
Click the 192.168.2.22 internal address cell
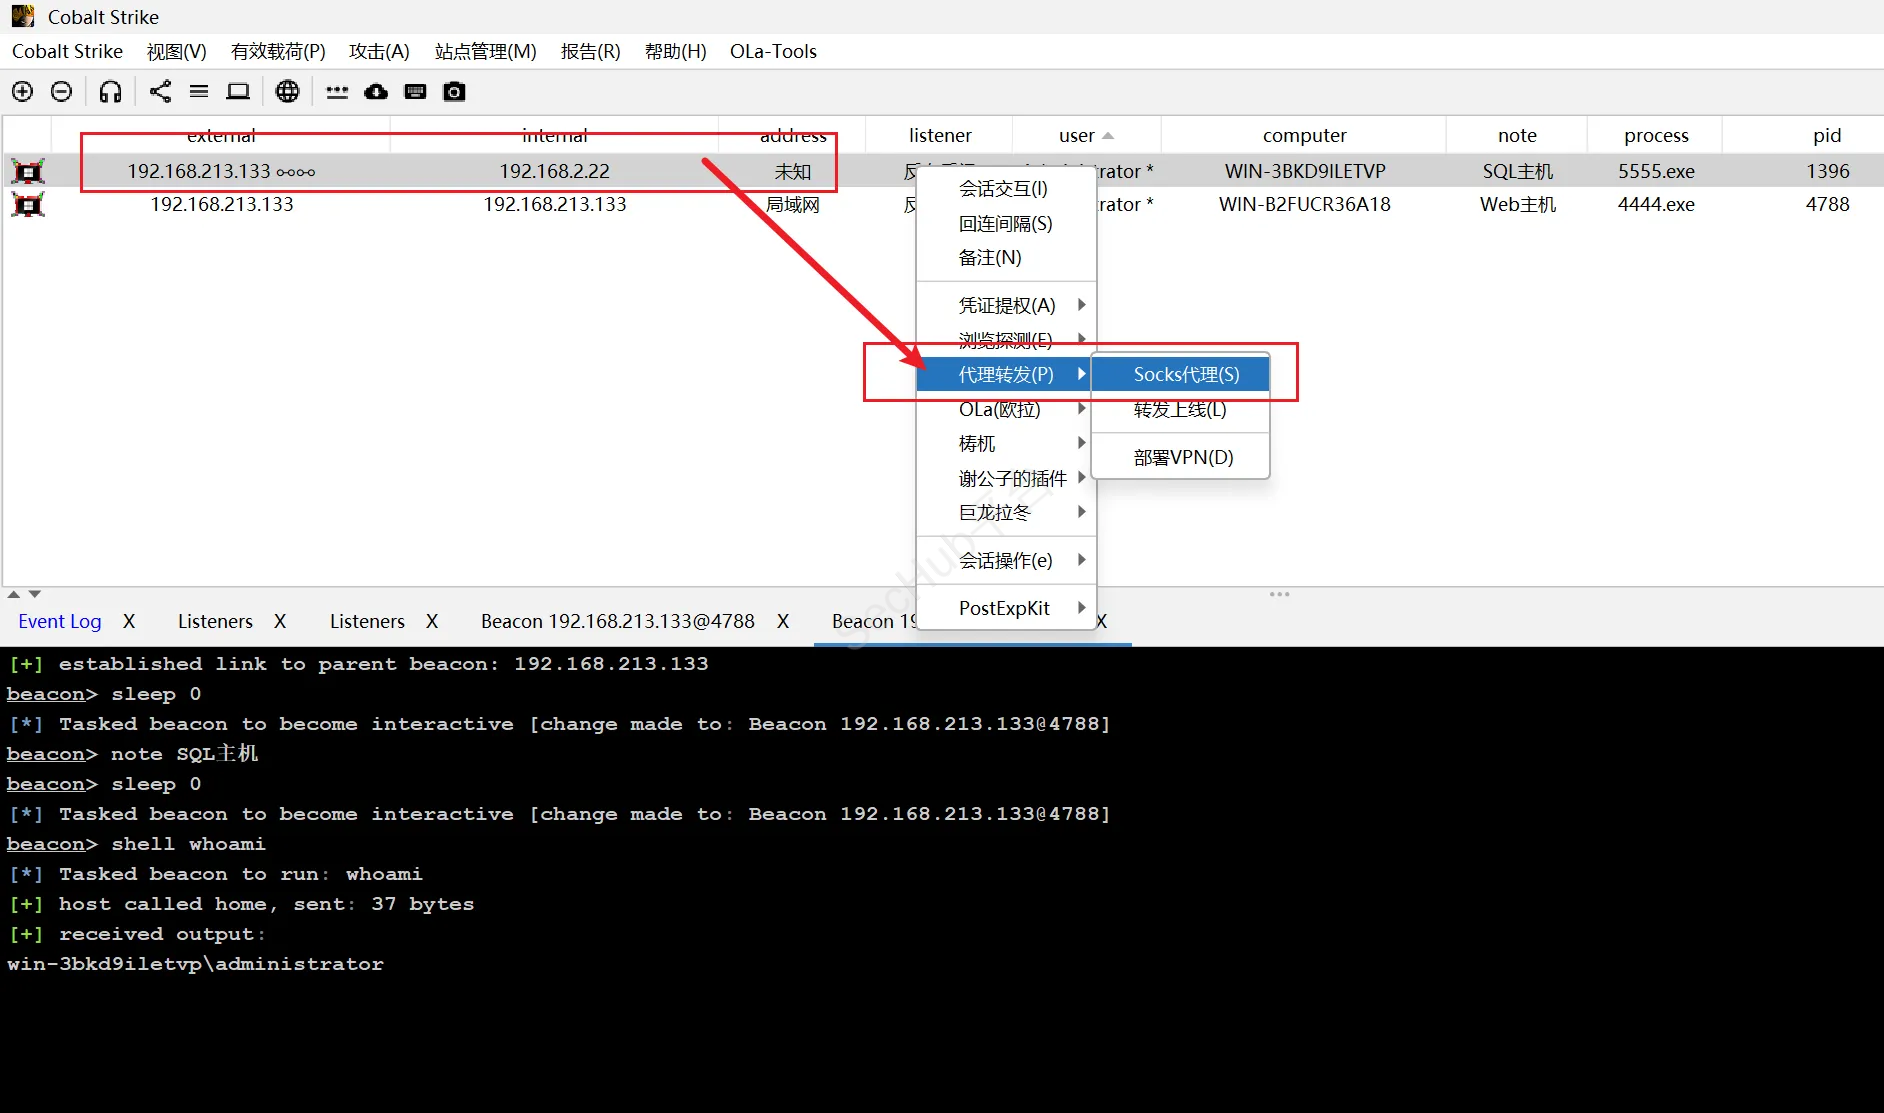(555, 171)
